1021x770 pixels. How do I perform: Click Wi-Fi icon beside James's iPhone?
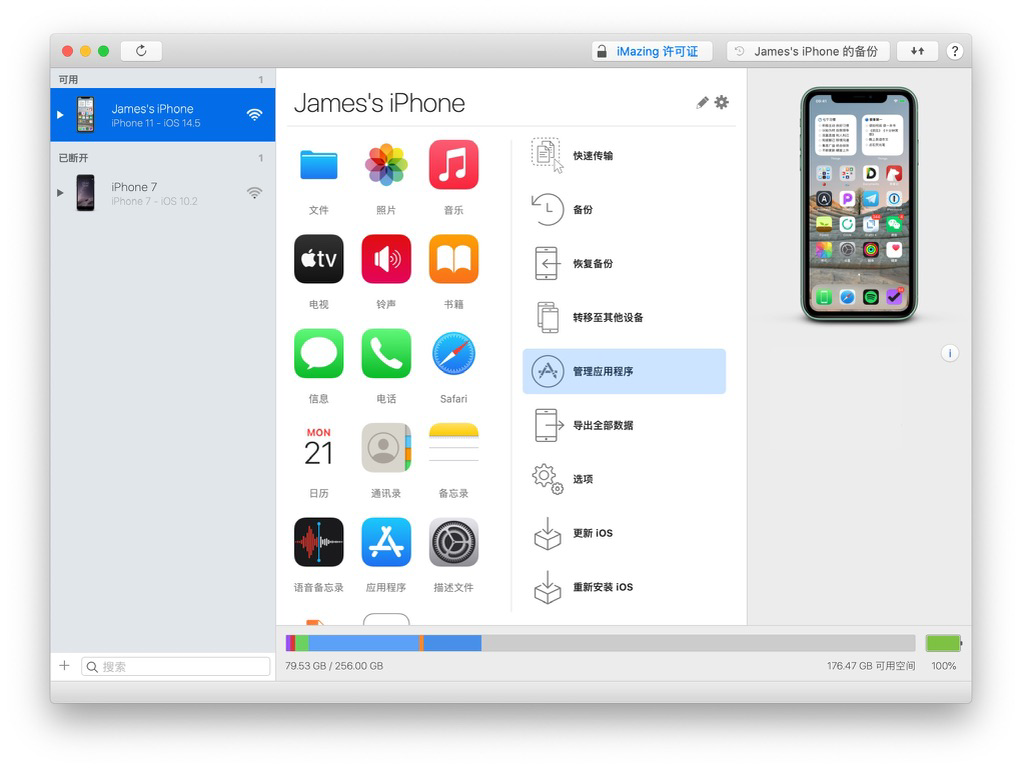[x=254, y=115]
